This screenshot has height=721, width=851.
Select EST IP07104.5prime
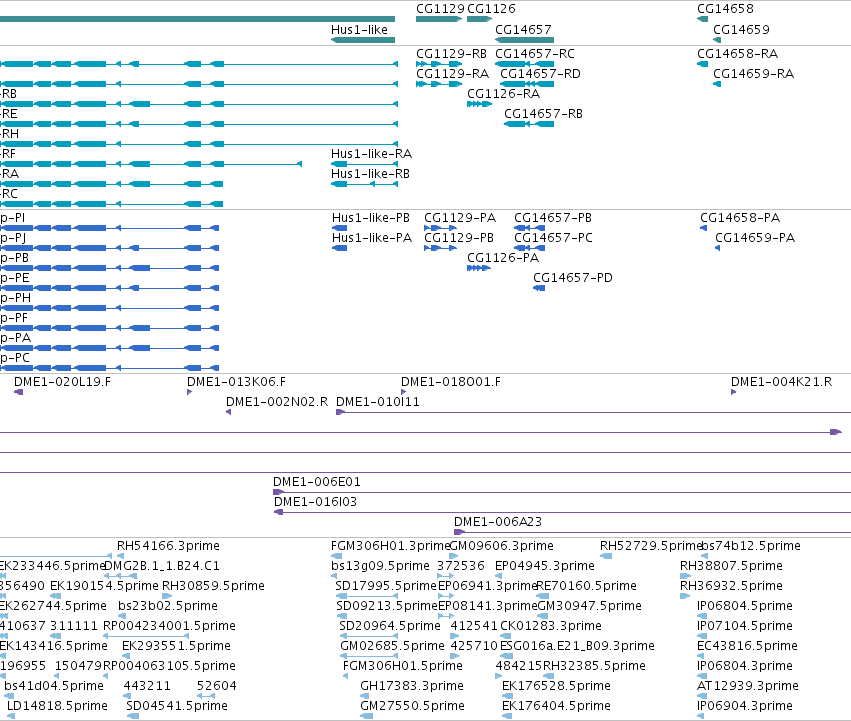point(745,626)
